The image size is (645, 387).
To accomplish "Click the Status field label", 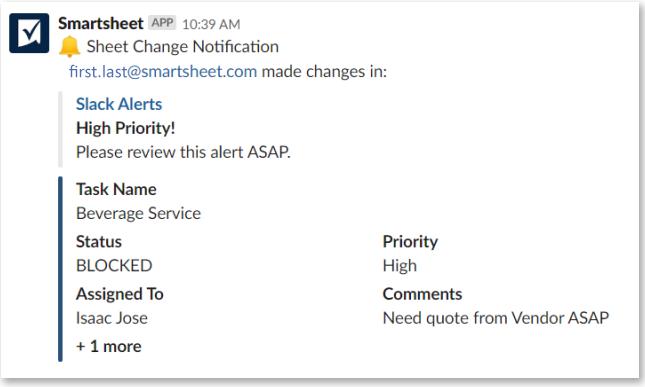I will pyautogui.click(x=99, y=241).
